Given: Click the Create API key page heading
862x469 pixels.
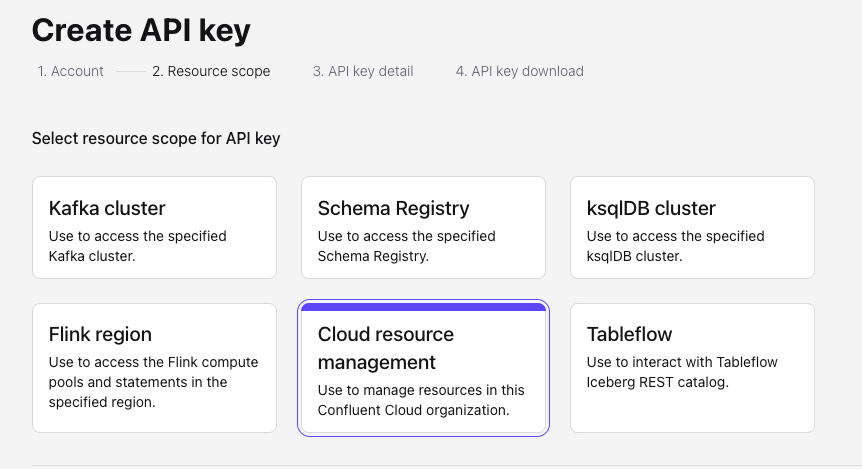Looking at the screenshot, I should click(x=141, y=30).
